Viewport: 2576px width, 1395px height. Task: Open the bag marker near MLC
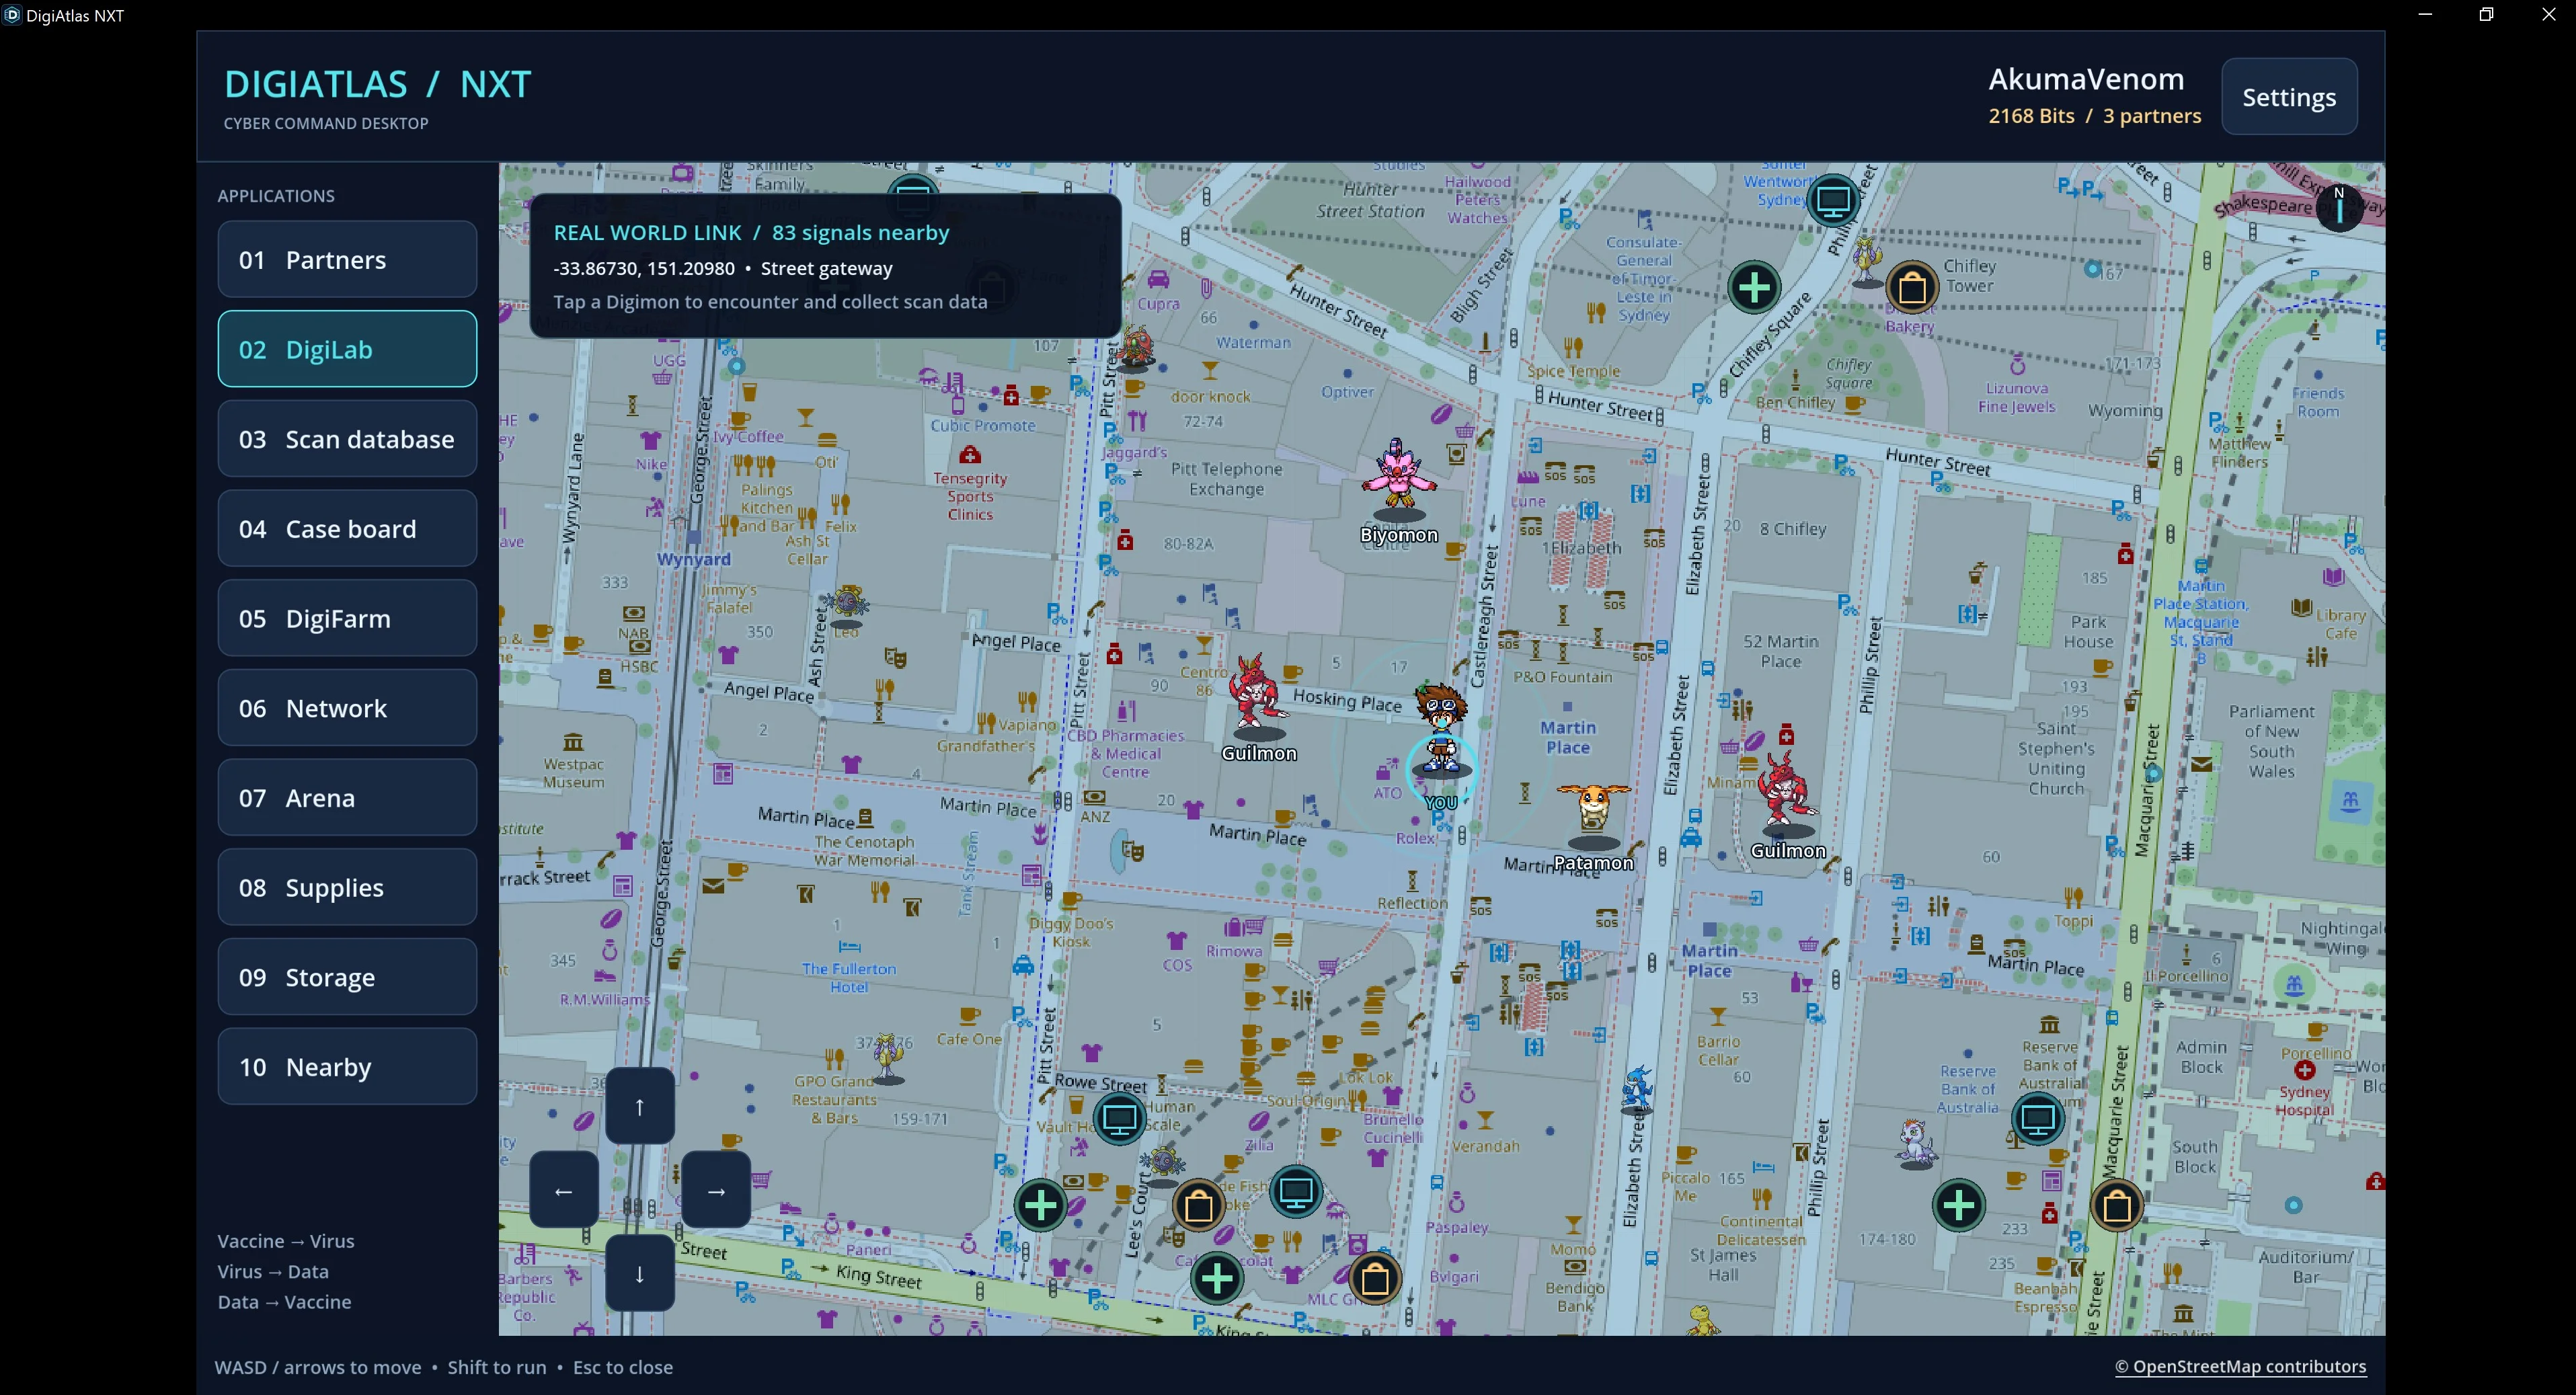tap(1374, 1278)
